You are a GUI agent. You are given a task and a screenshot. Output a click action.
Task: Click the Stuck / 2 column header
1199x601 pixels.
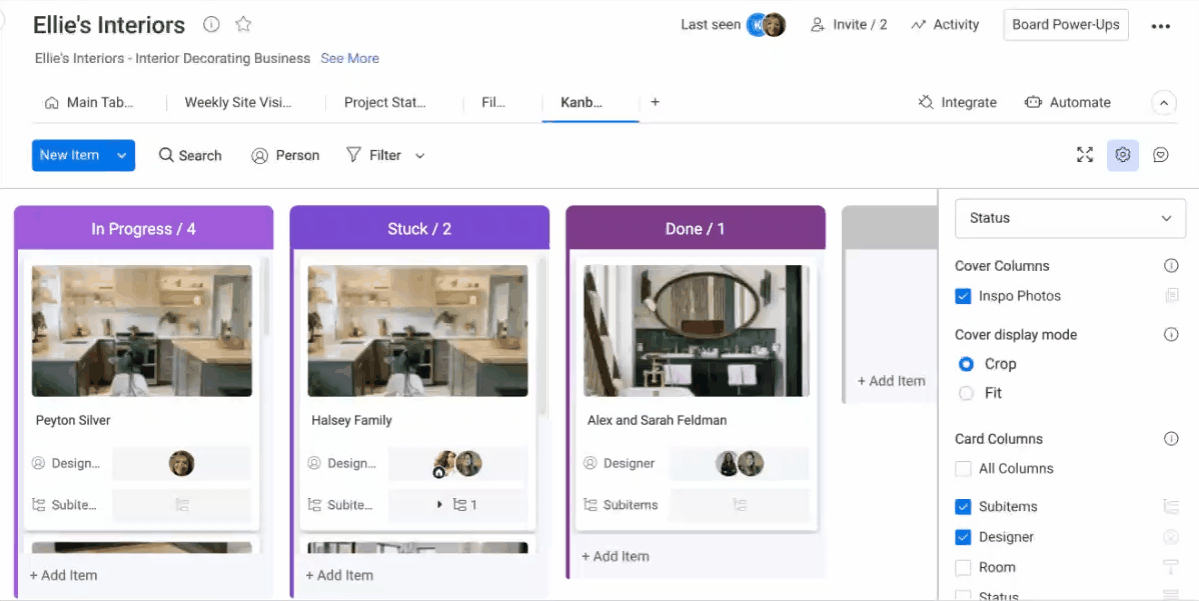pos(419,229)
